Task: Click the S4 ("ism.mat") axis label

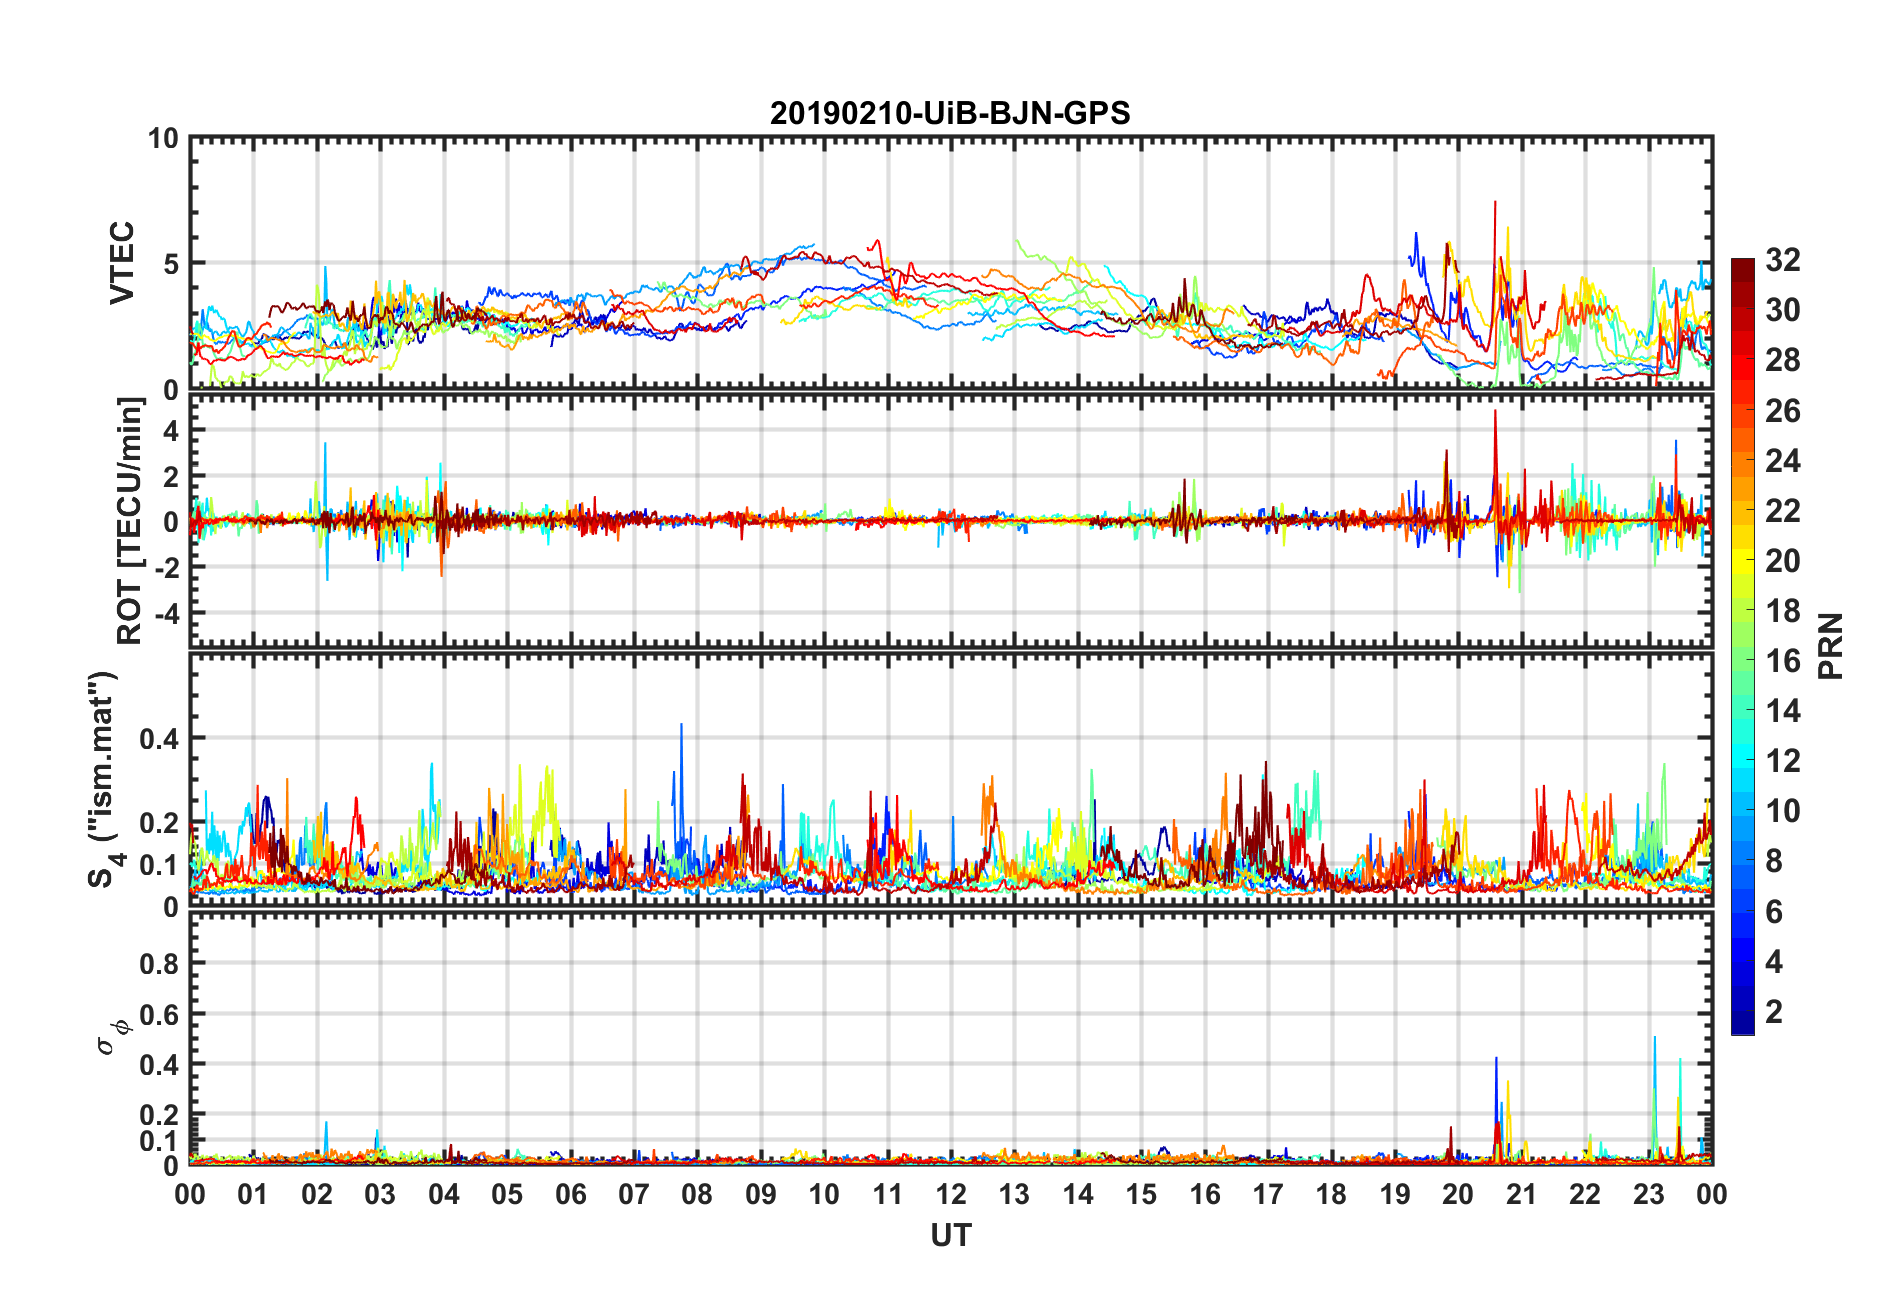Action: tap(104, 779)
